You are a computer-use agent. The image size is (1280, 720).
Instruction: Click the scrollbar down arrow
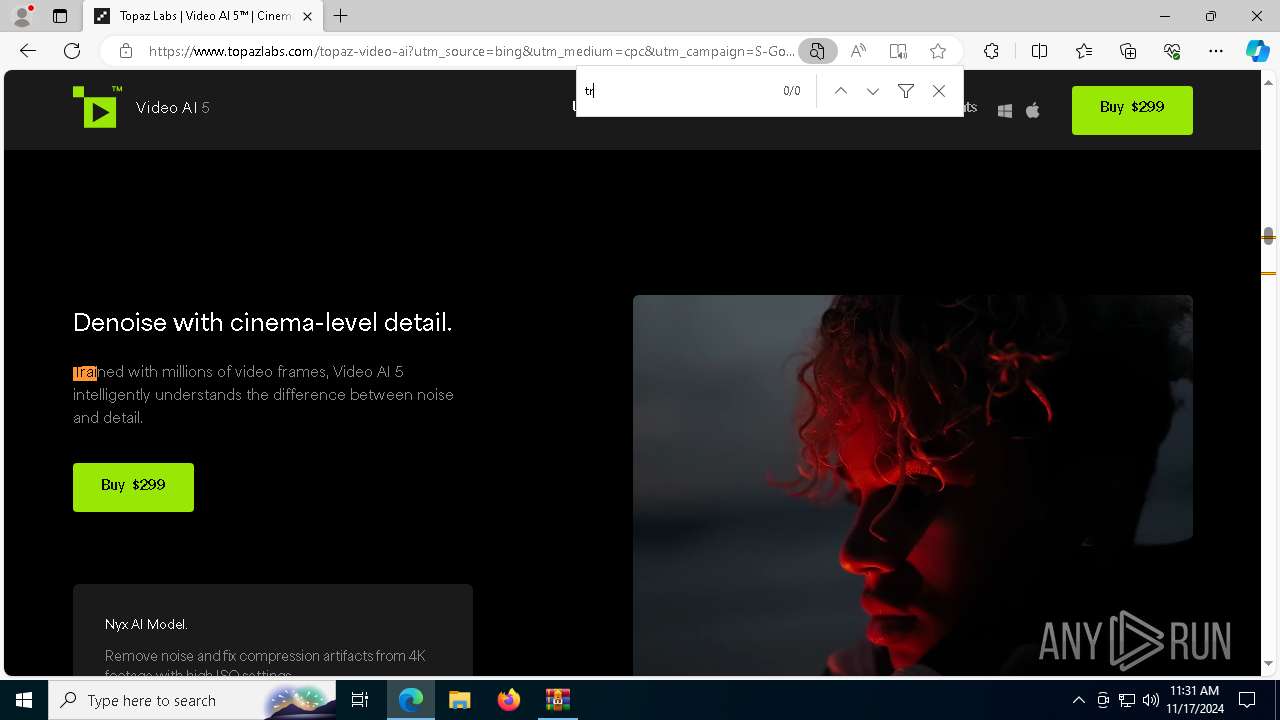pos(1268,663)
